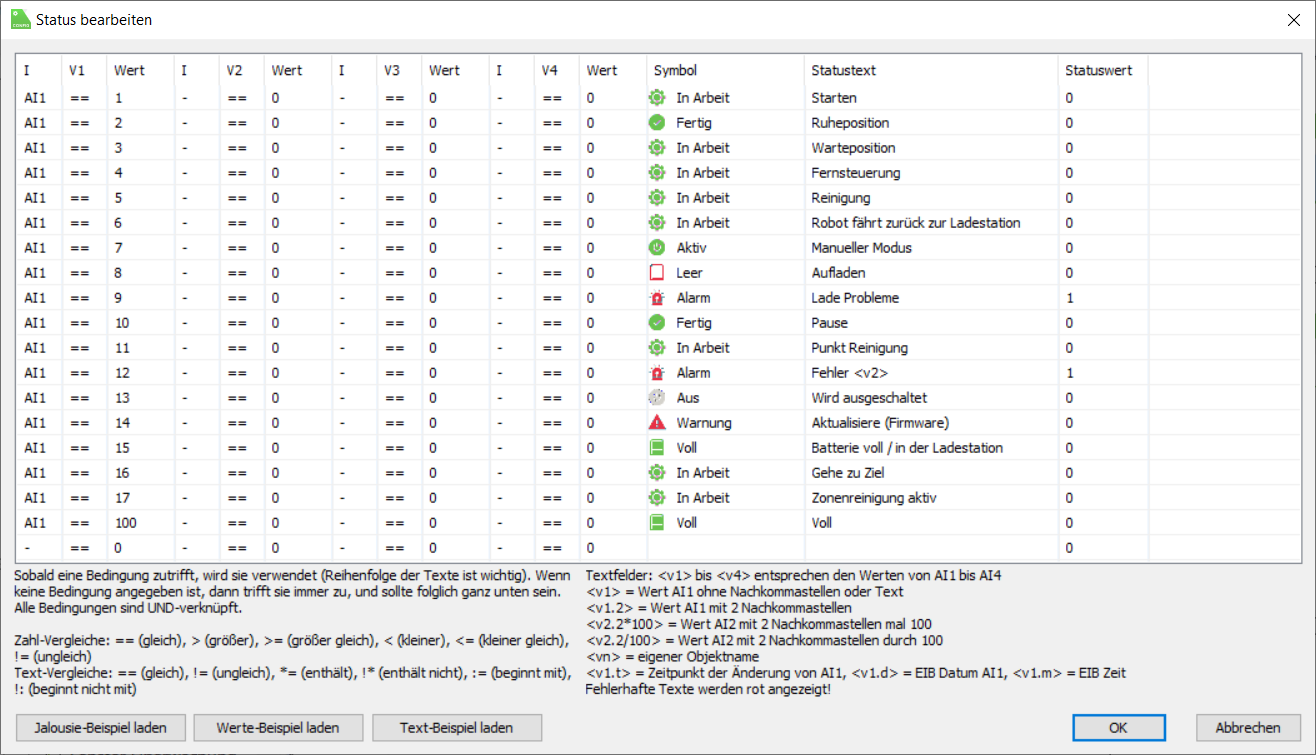The height and width of the screenshot is (755, 1316).
Task: Load the Jalousie example
Action: point(101,728)
